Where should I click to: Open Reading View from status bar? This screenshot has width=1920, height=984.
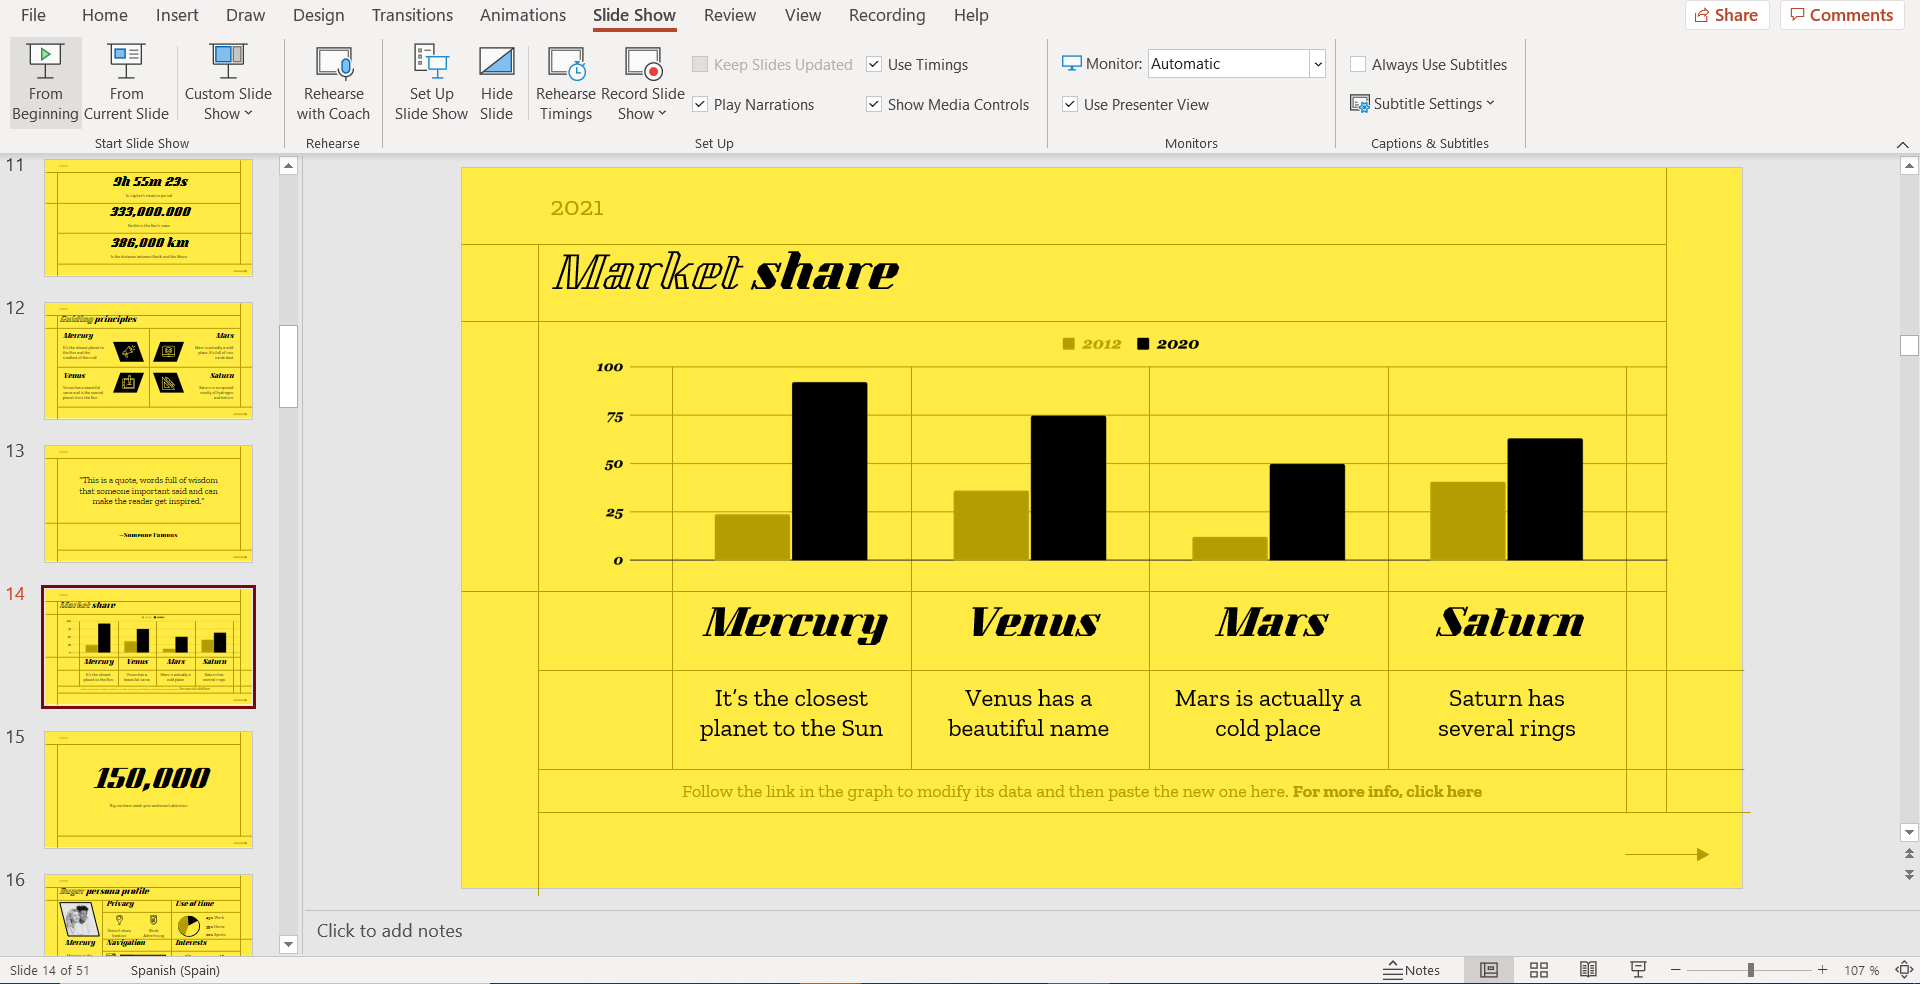[1588, 969]
